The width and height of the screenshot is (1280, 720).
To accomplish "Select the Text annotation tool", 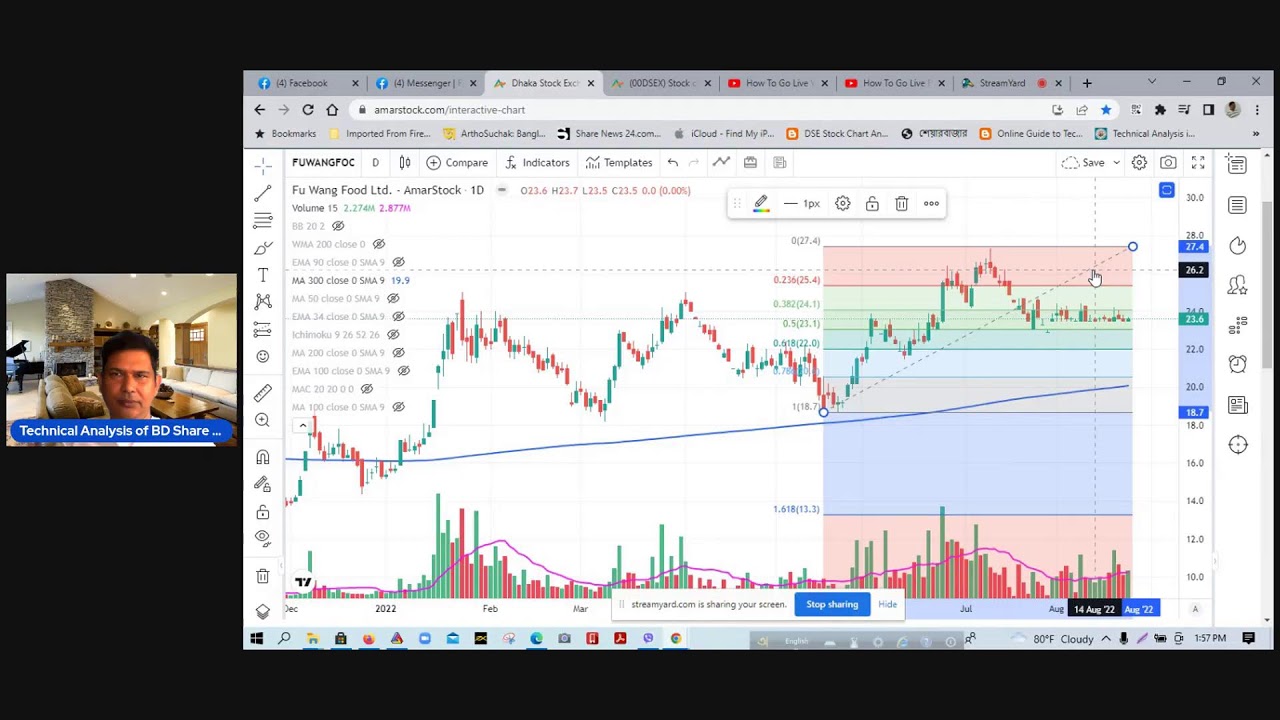I will tap(263, 275).
